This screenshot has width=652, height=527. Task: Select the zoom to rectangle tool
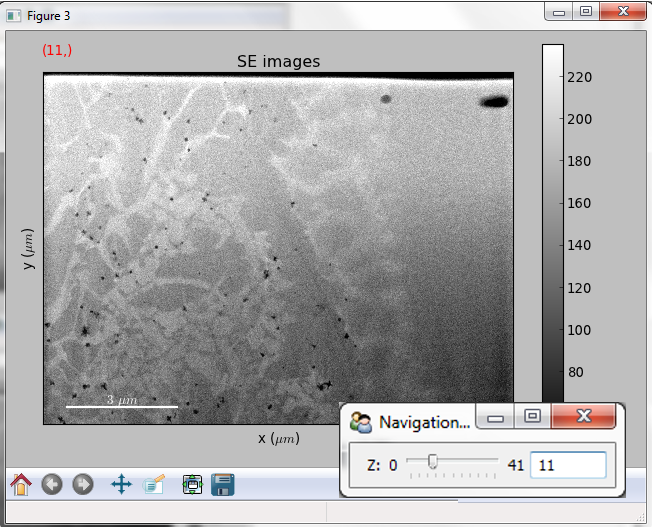coord(153,485)
